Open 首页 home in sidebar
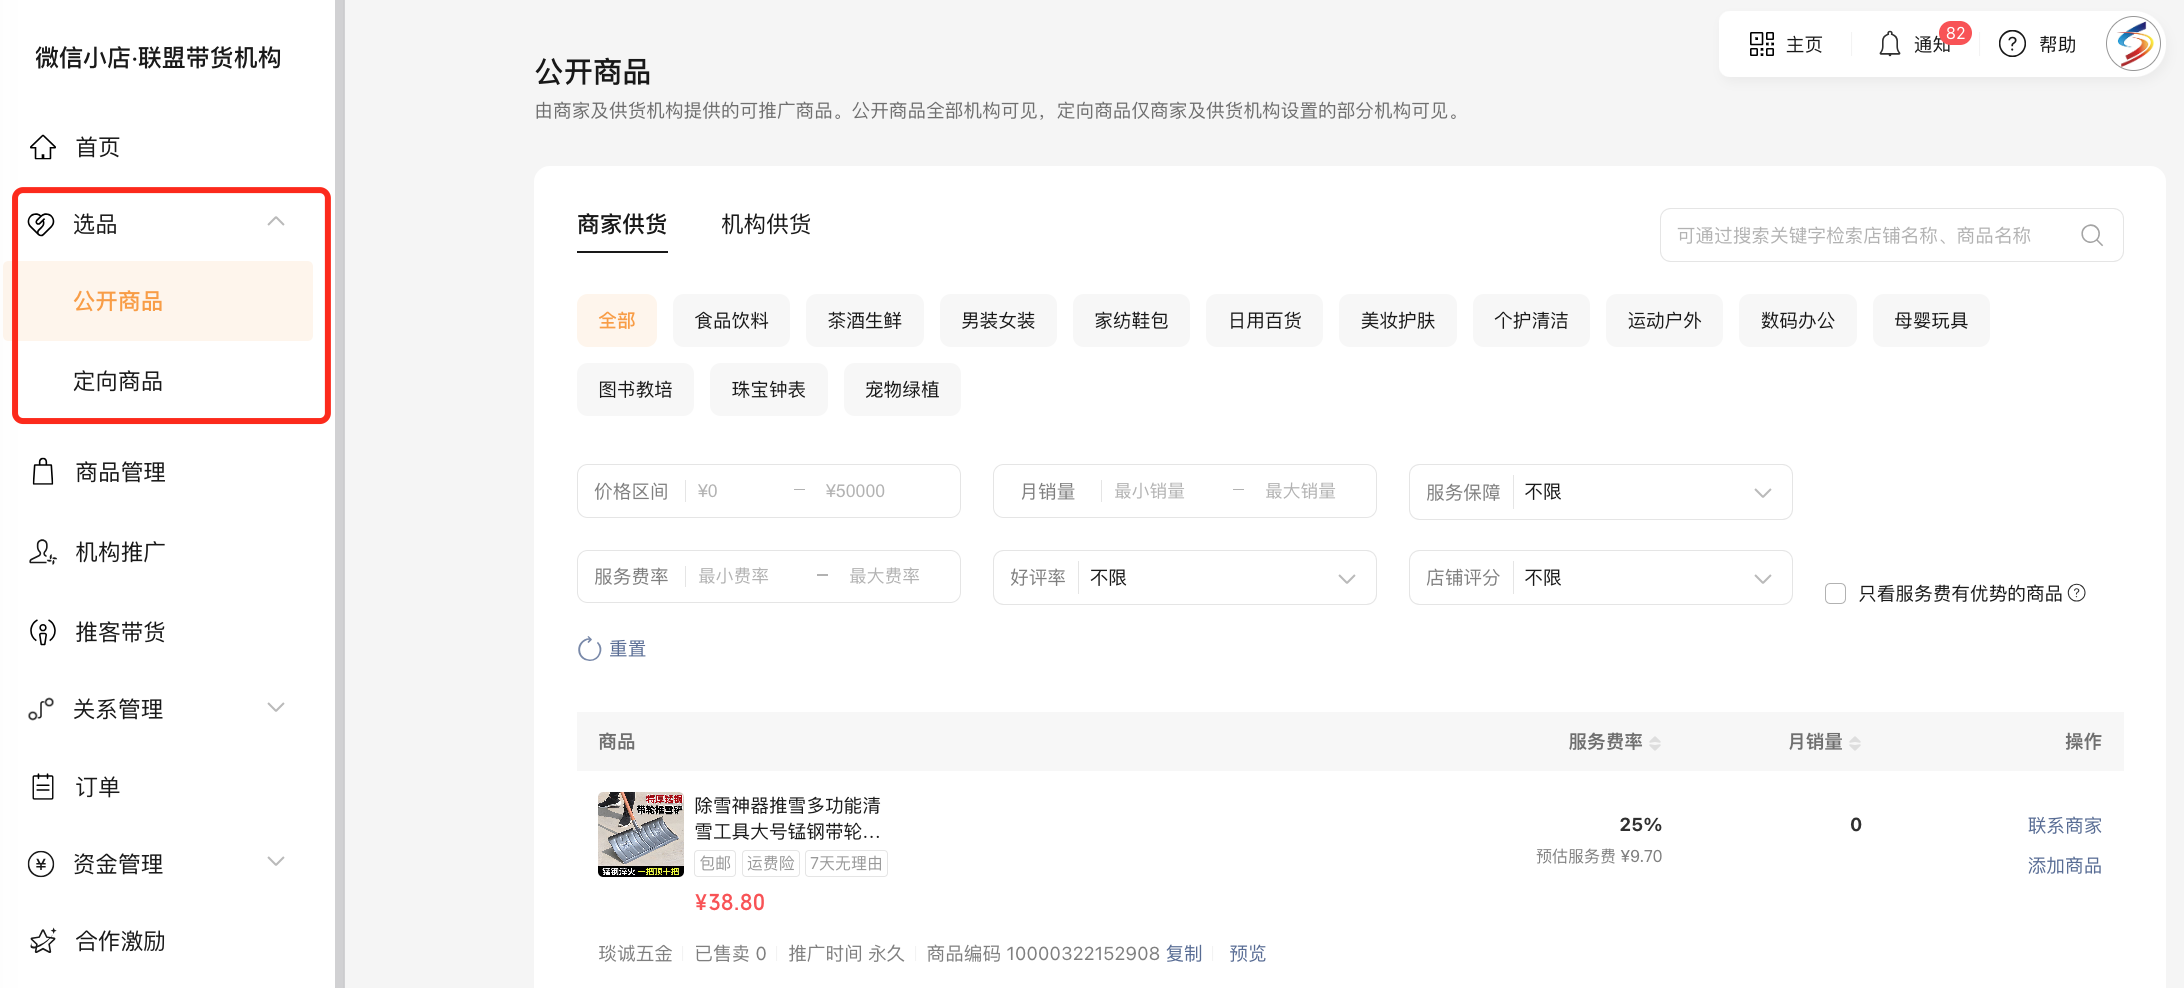 point(97,147)
